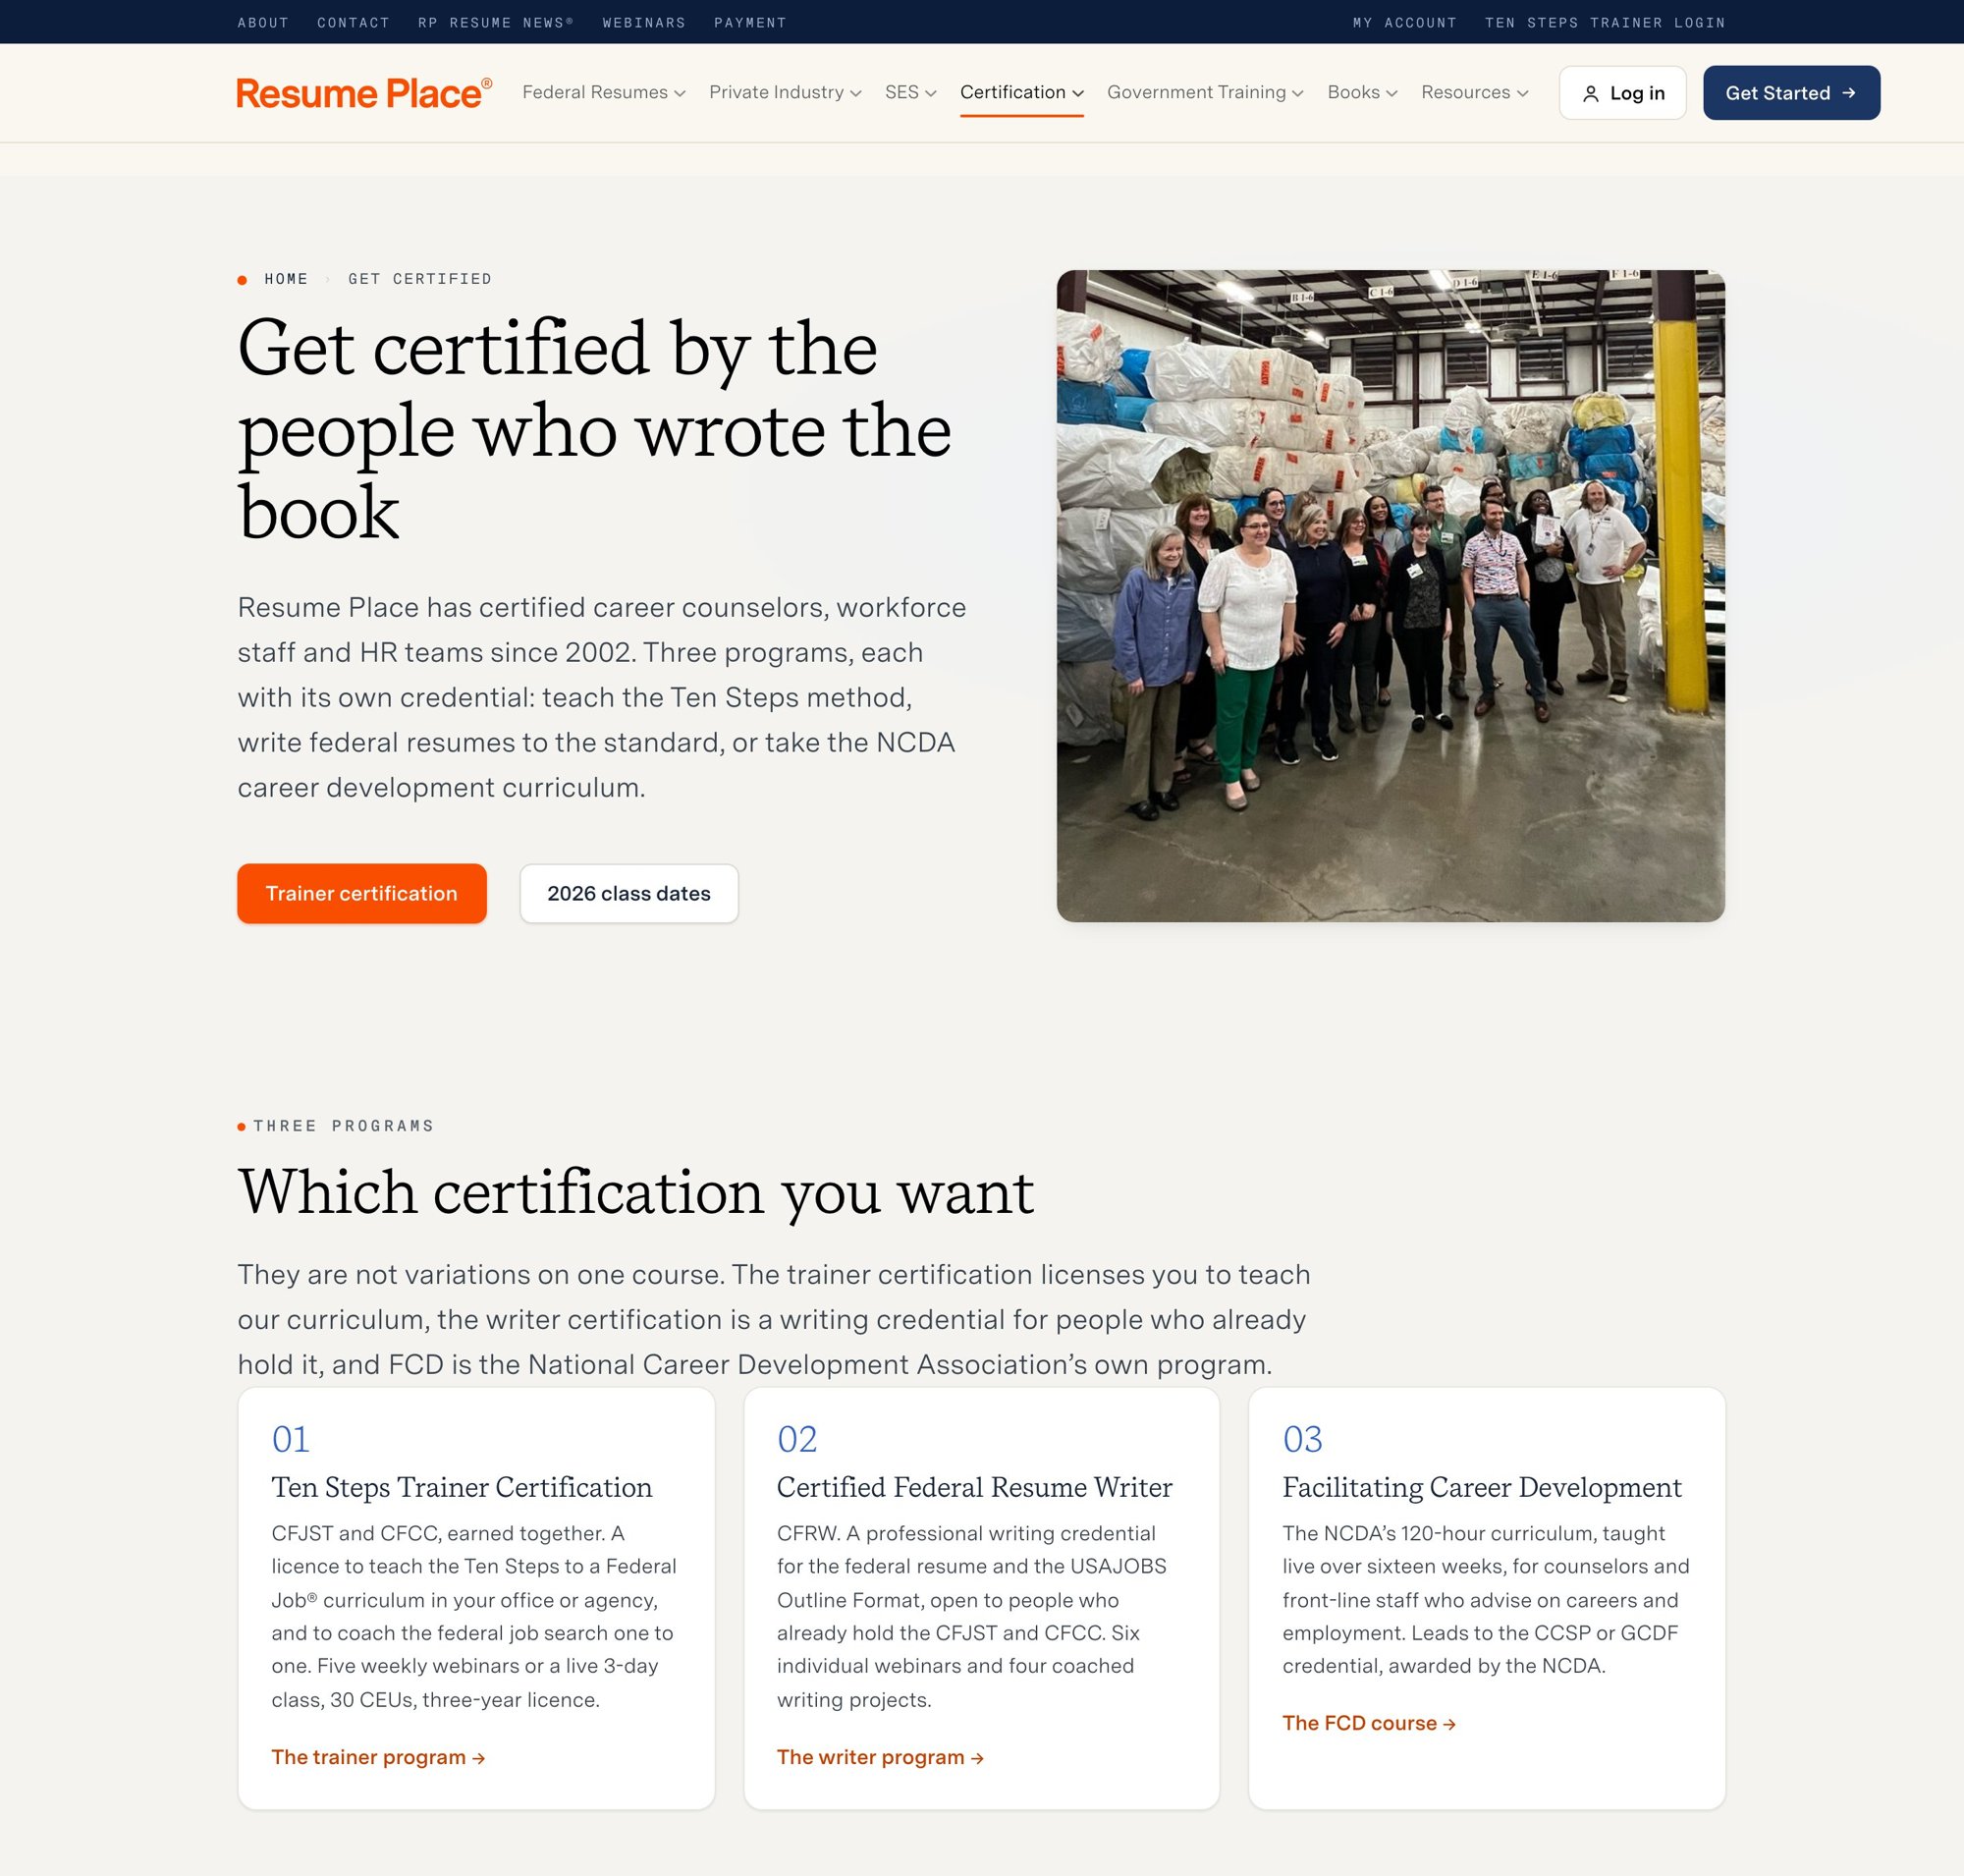Open the Payment page
Image resolution: width=1964 pixels, height=1876 pixels.
point(750,22)
